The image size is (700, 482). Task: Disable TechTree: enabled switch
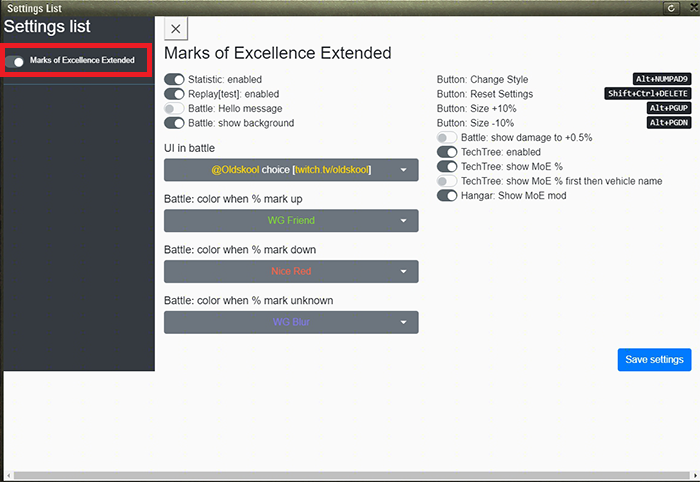click(x=447, y=152)
